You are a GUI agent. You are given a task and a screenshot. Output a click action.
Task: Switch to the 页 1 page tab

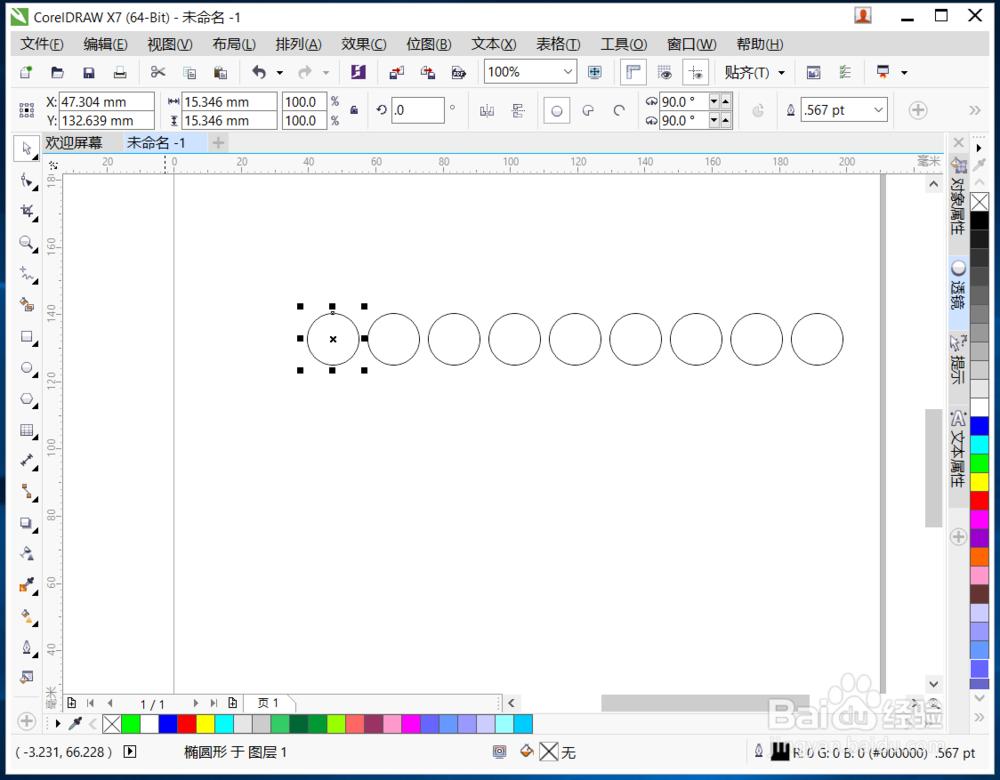268,703
